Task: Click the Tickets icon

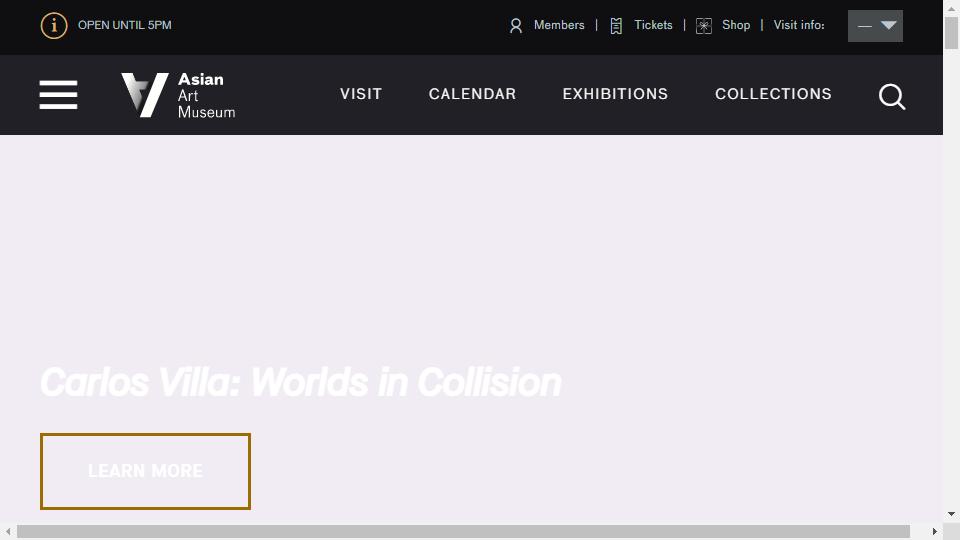Action: point(616,26)
